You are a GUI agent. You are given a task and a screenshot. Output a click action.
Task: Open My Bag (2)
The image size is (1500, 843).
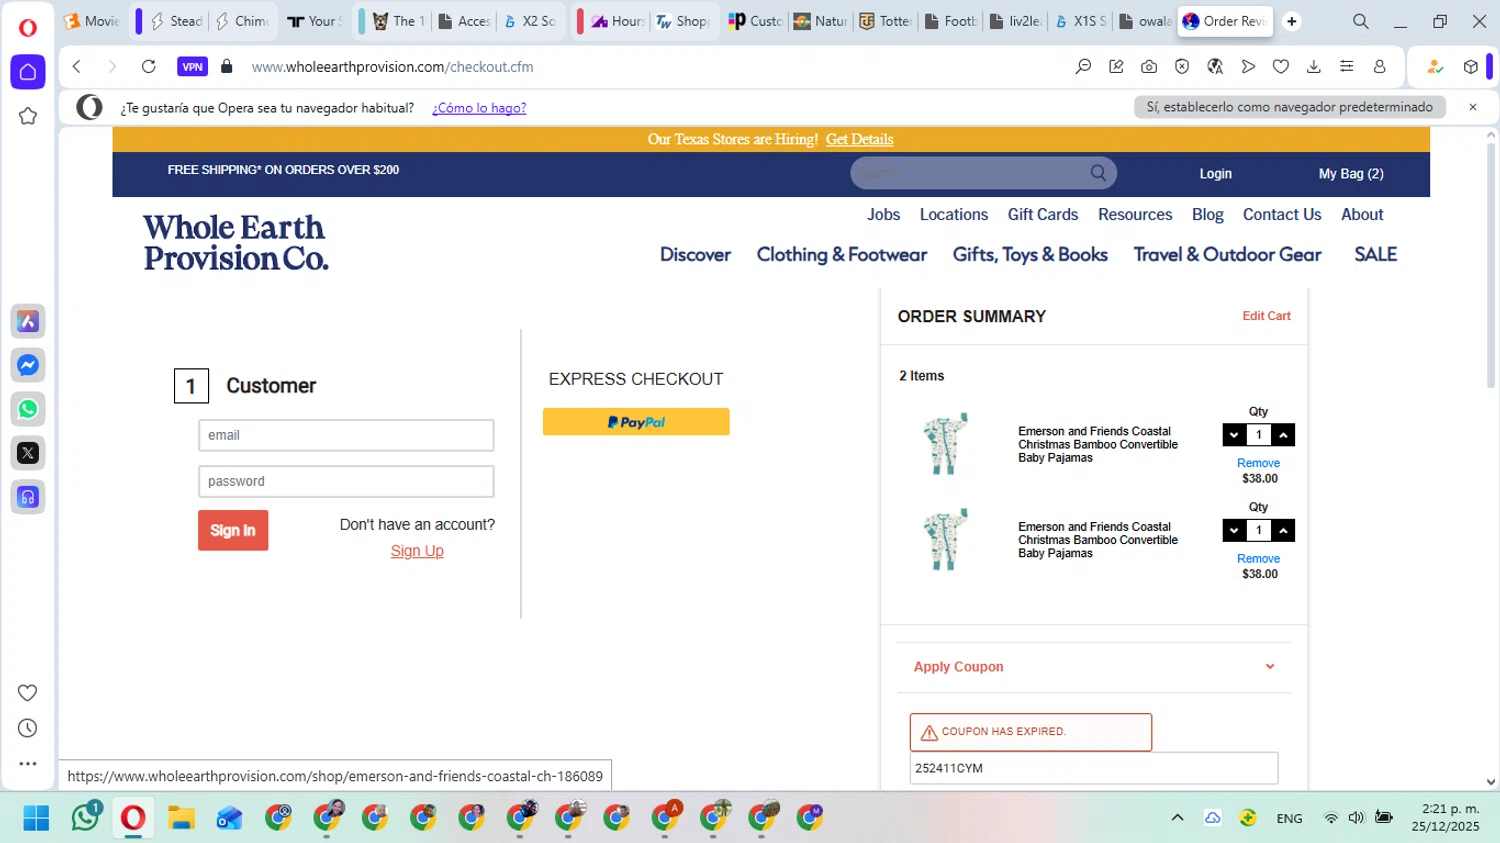(x=1351, y=174)
